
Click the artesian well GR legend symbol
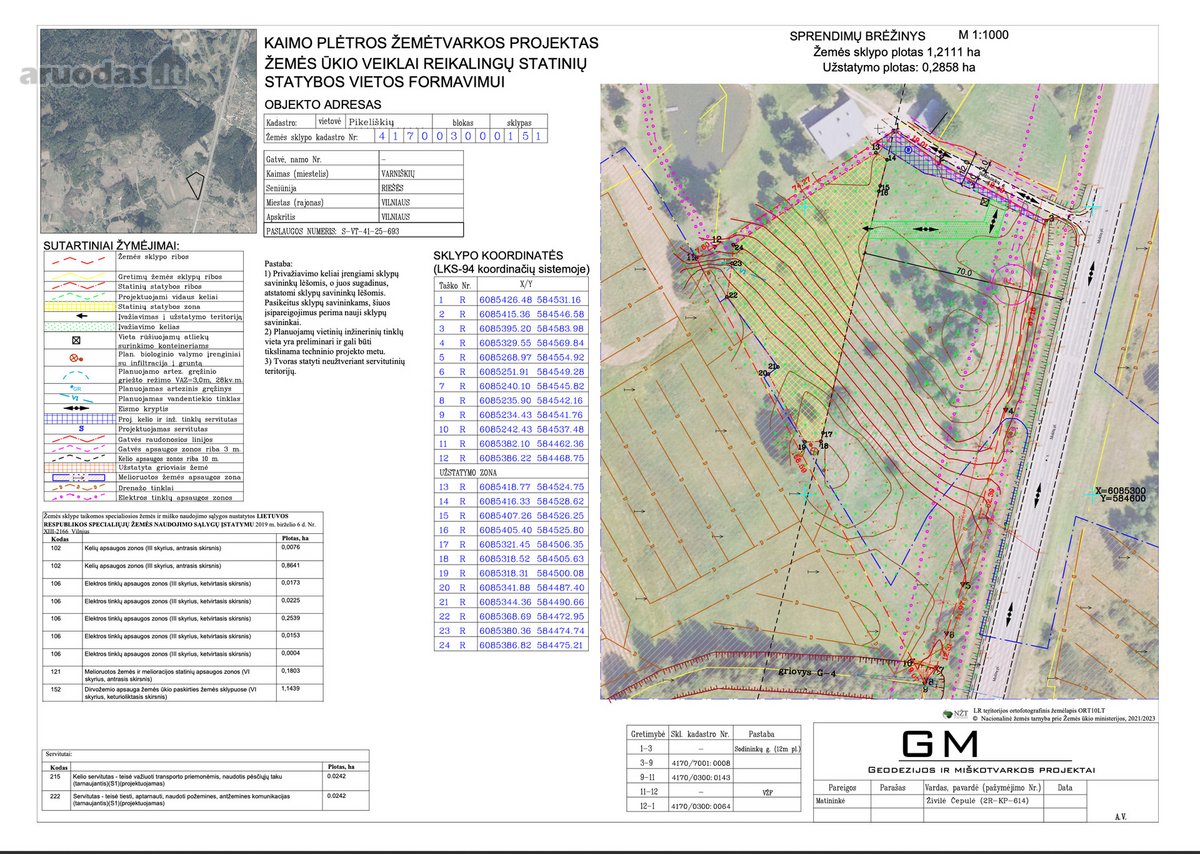[x=76, y=388]
